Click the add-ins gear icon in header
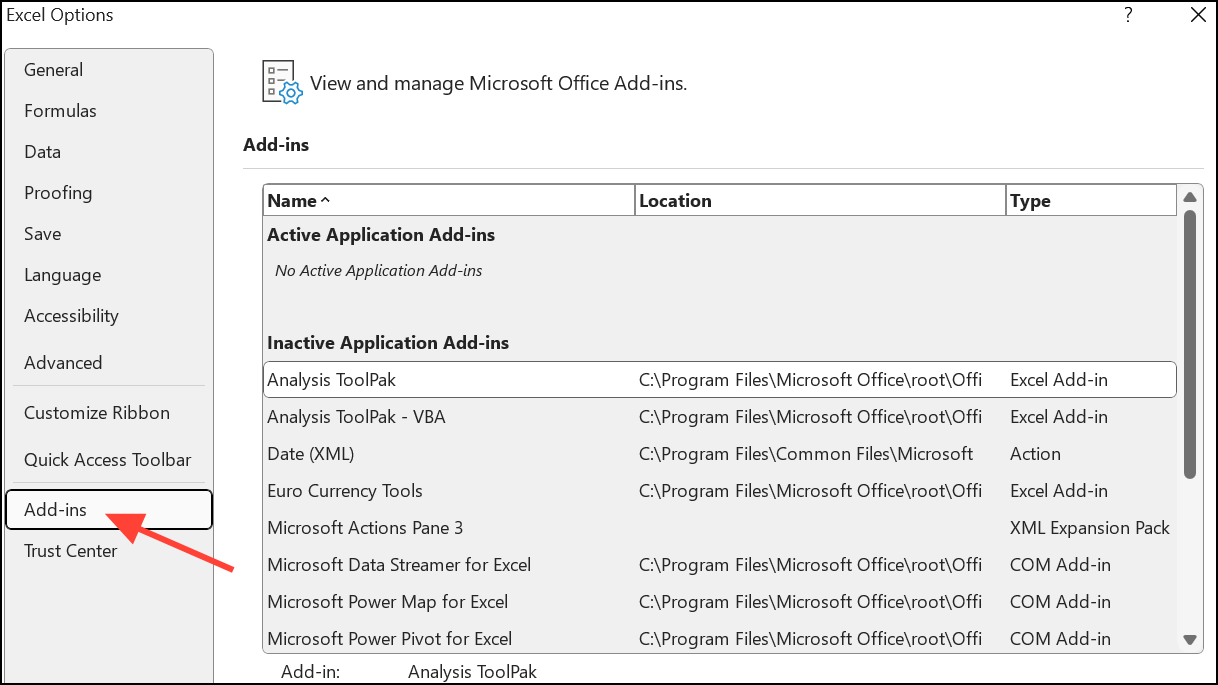Screen dimensions: 1218x685 (281, 83)
